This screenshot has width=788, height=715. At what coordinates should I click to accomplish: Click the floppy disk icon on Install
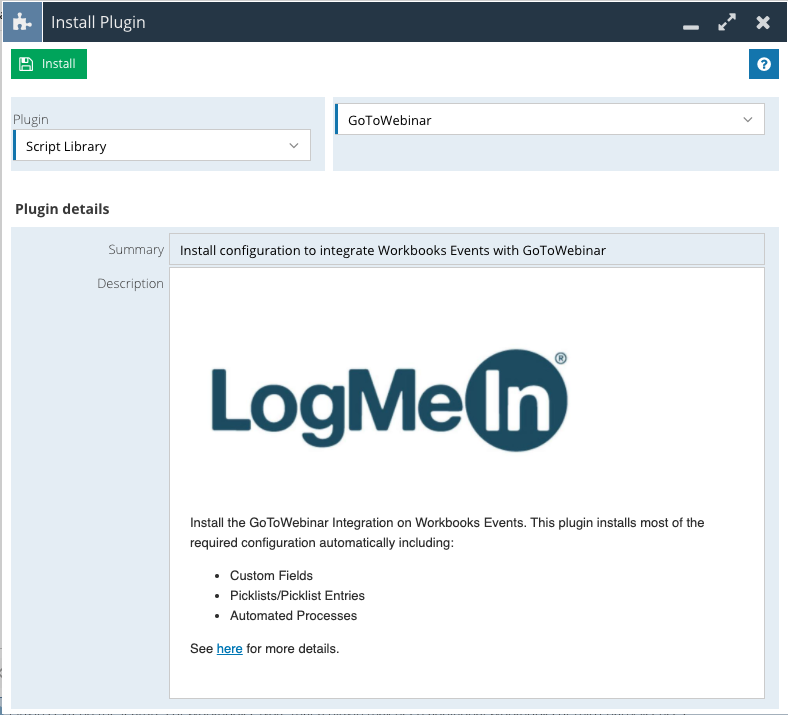(x=27, y=64)
